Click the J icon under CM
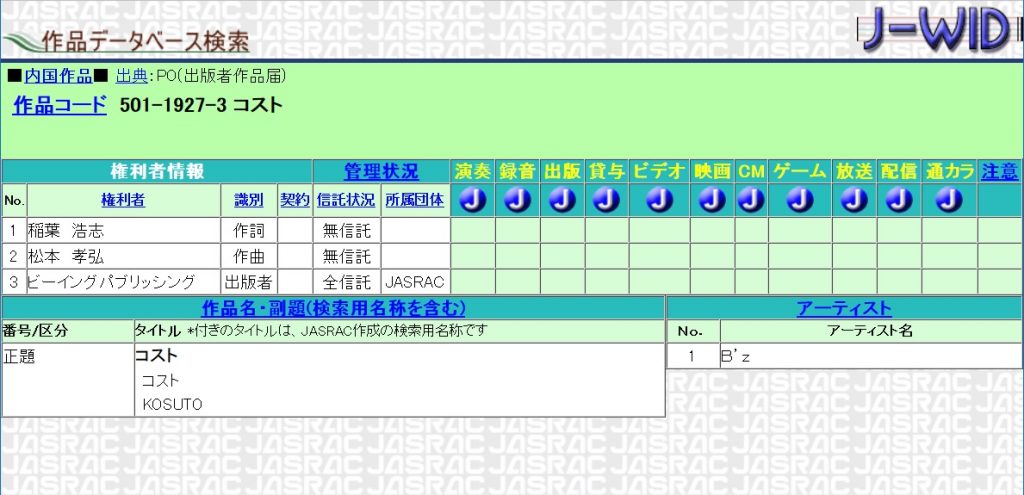The image size is (1024, 495). tap(752, 200)
